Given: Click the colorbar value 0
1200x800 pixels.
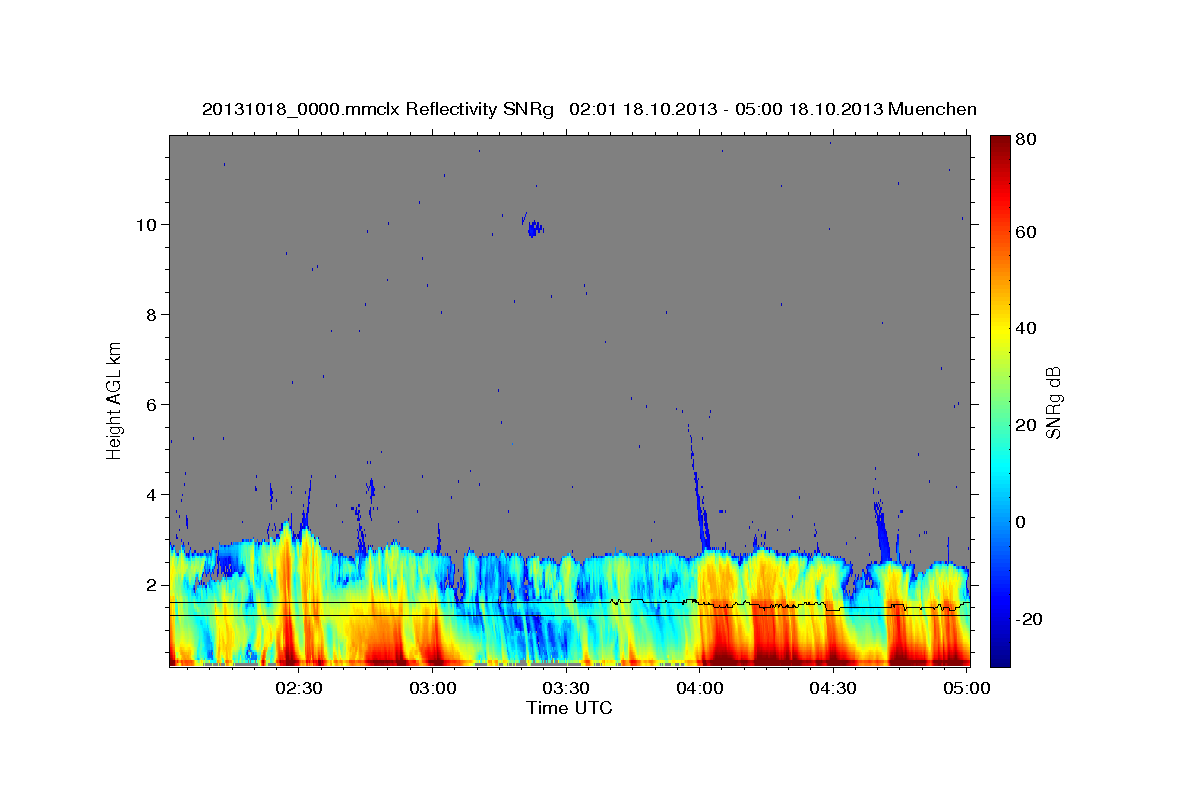Looking at the screenshot, I should (1022, 522).
